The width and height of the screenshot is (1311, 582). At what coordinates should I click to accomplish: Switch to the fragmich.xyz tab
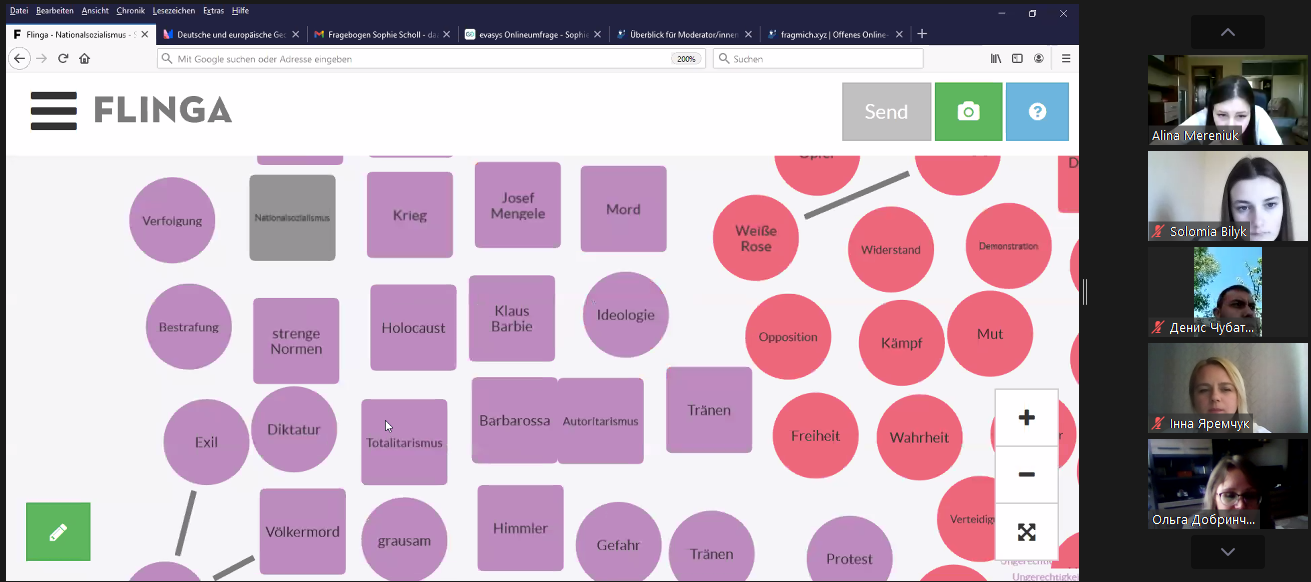pos(827,34)
